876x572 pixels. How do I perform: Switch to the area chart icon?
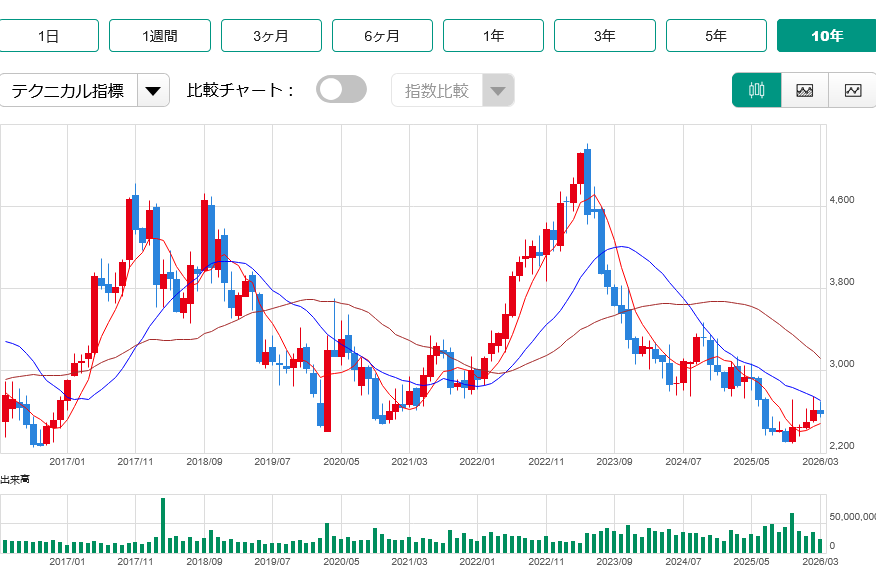[804, 90]
